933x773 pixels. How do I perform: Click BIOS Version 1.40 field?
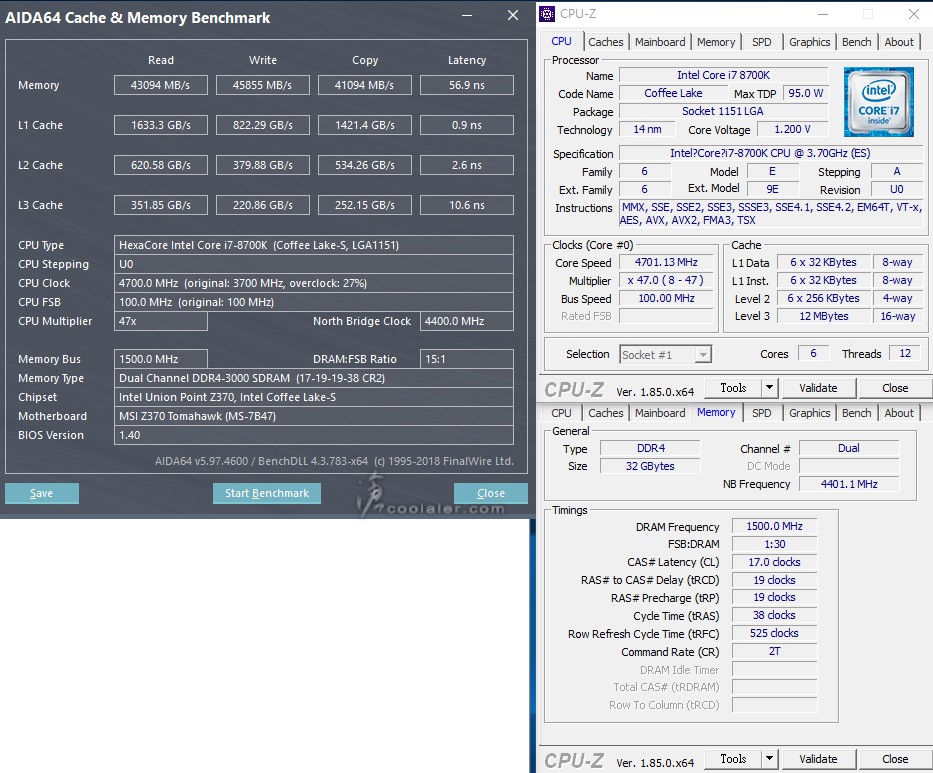pos(314,436)
